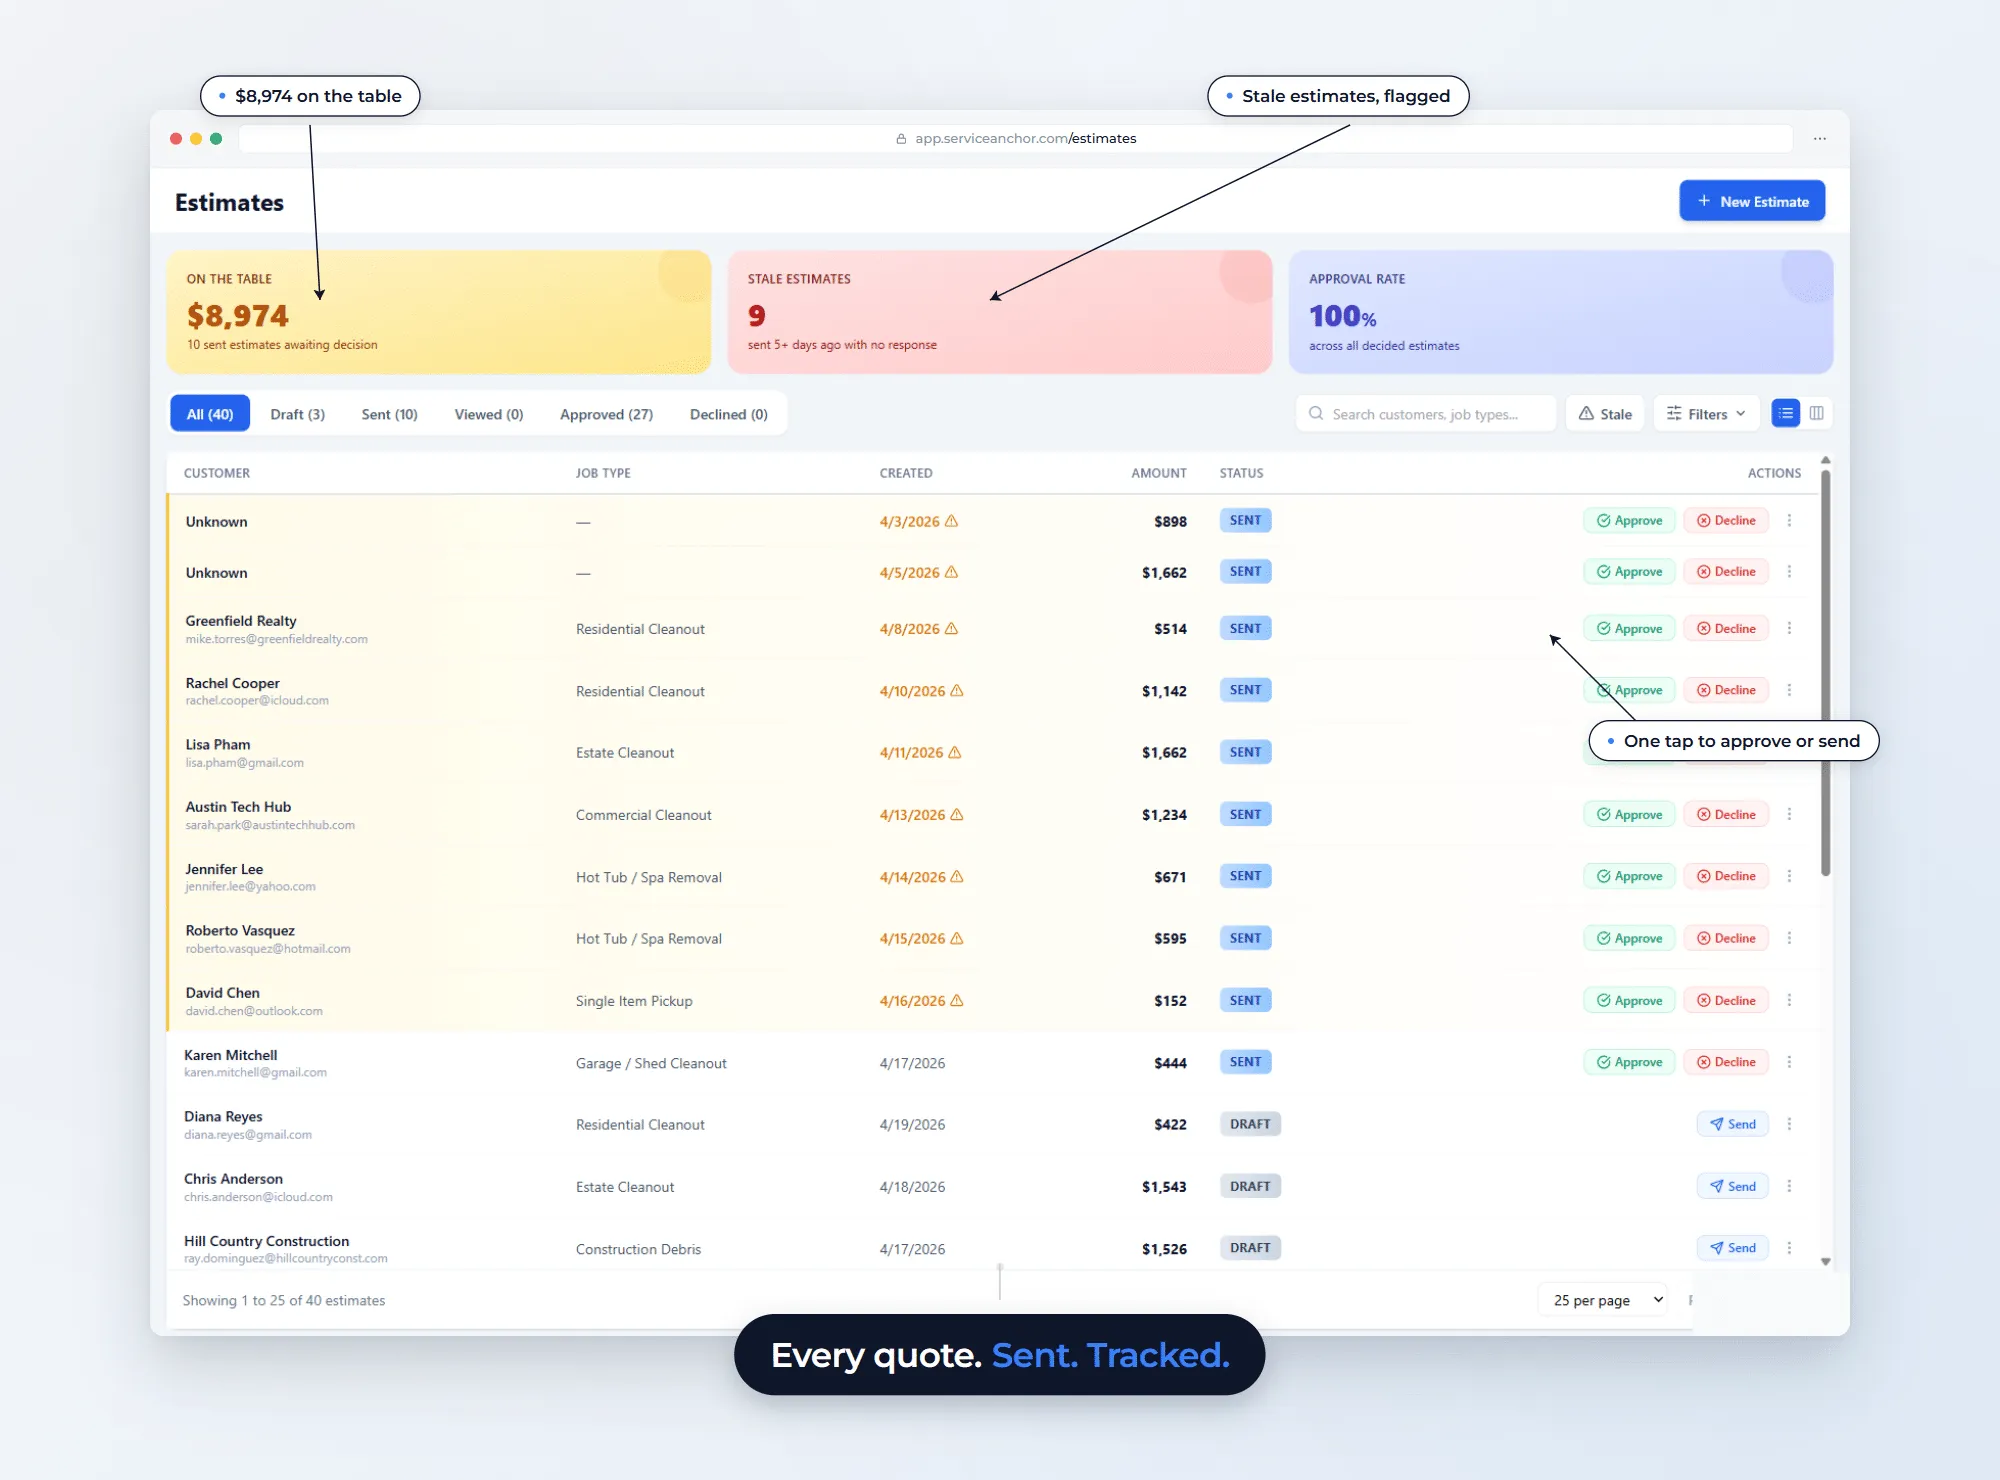Image resolution: width=2000 pixels, height=1480 pixels.
Task: Open row menu for Roberto Vasquez
Action: 1789,938
